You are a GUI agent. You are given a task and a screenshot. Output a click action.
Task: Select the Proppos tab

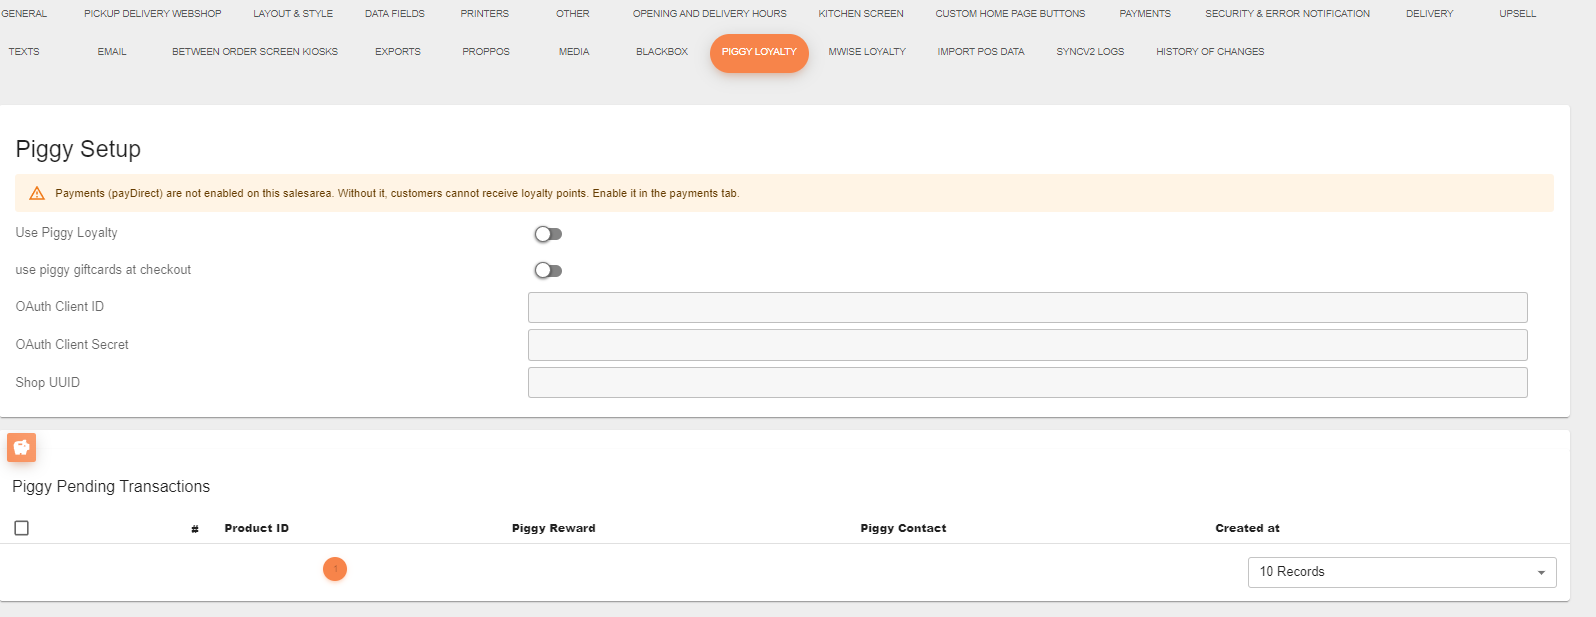click(x=486, y=52)
